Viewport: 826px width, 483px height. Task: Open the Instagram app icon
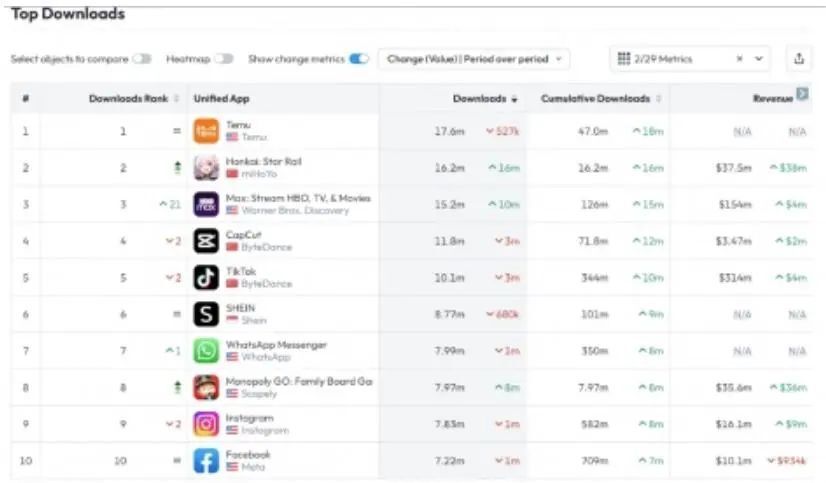point(205,424)
